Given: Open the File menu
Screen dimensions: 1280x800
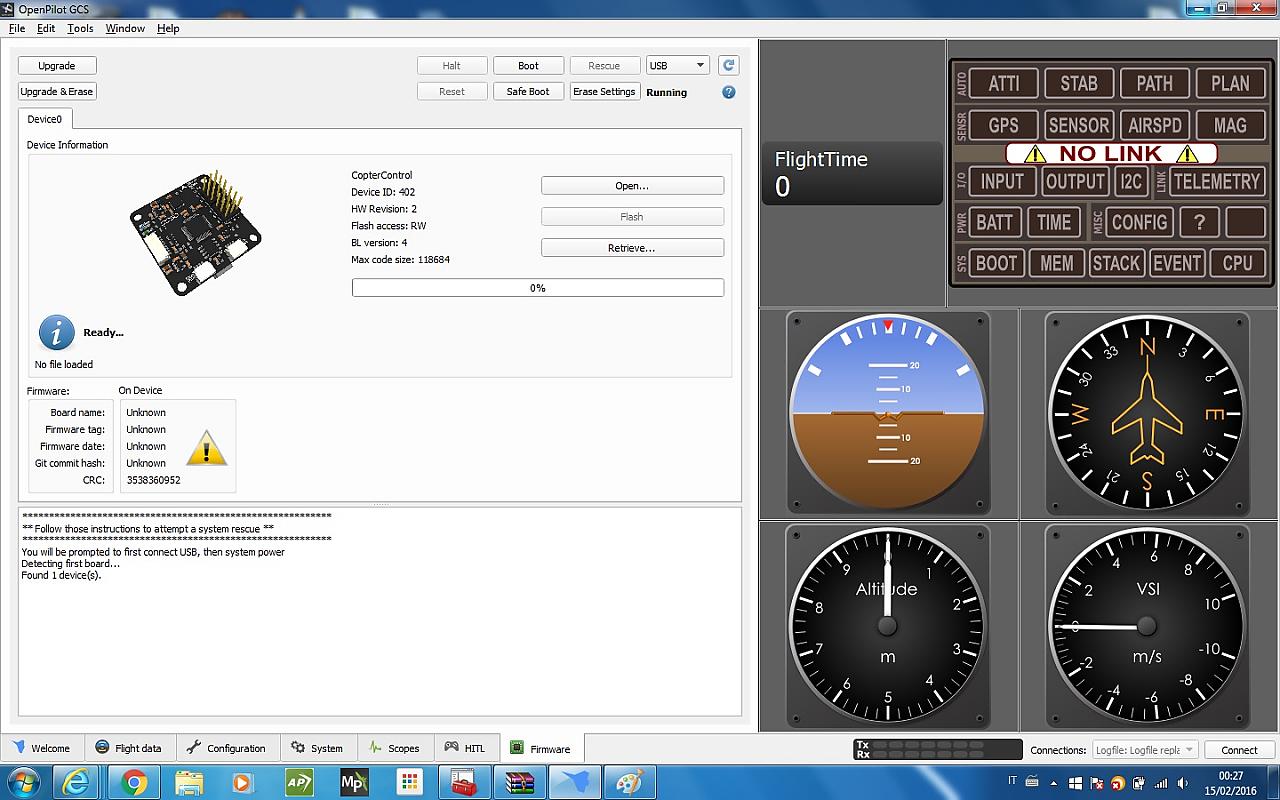Looking at the screenshot, I should [x=17, y=28].
